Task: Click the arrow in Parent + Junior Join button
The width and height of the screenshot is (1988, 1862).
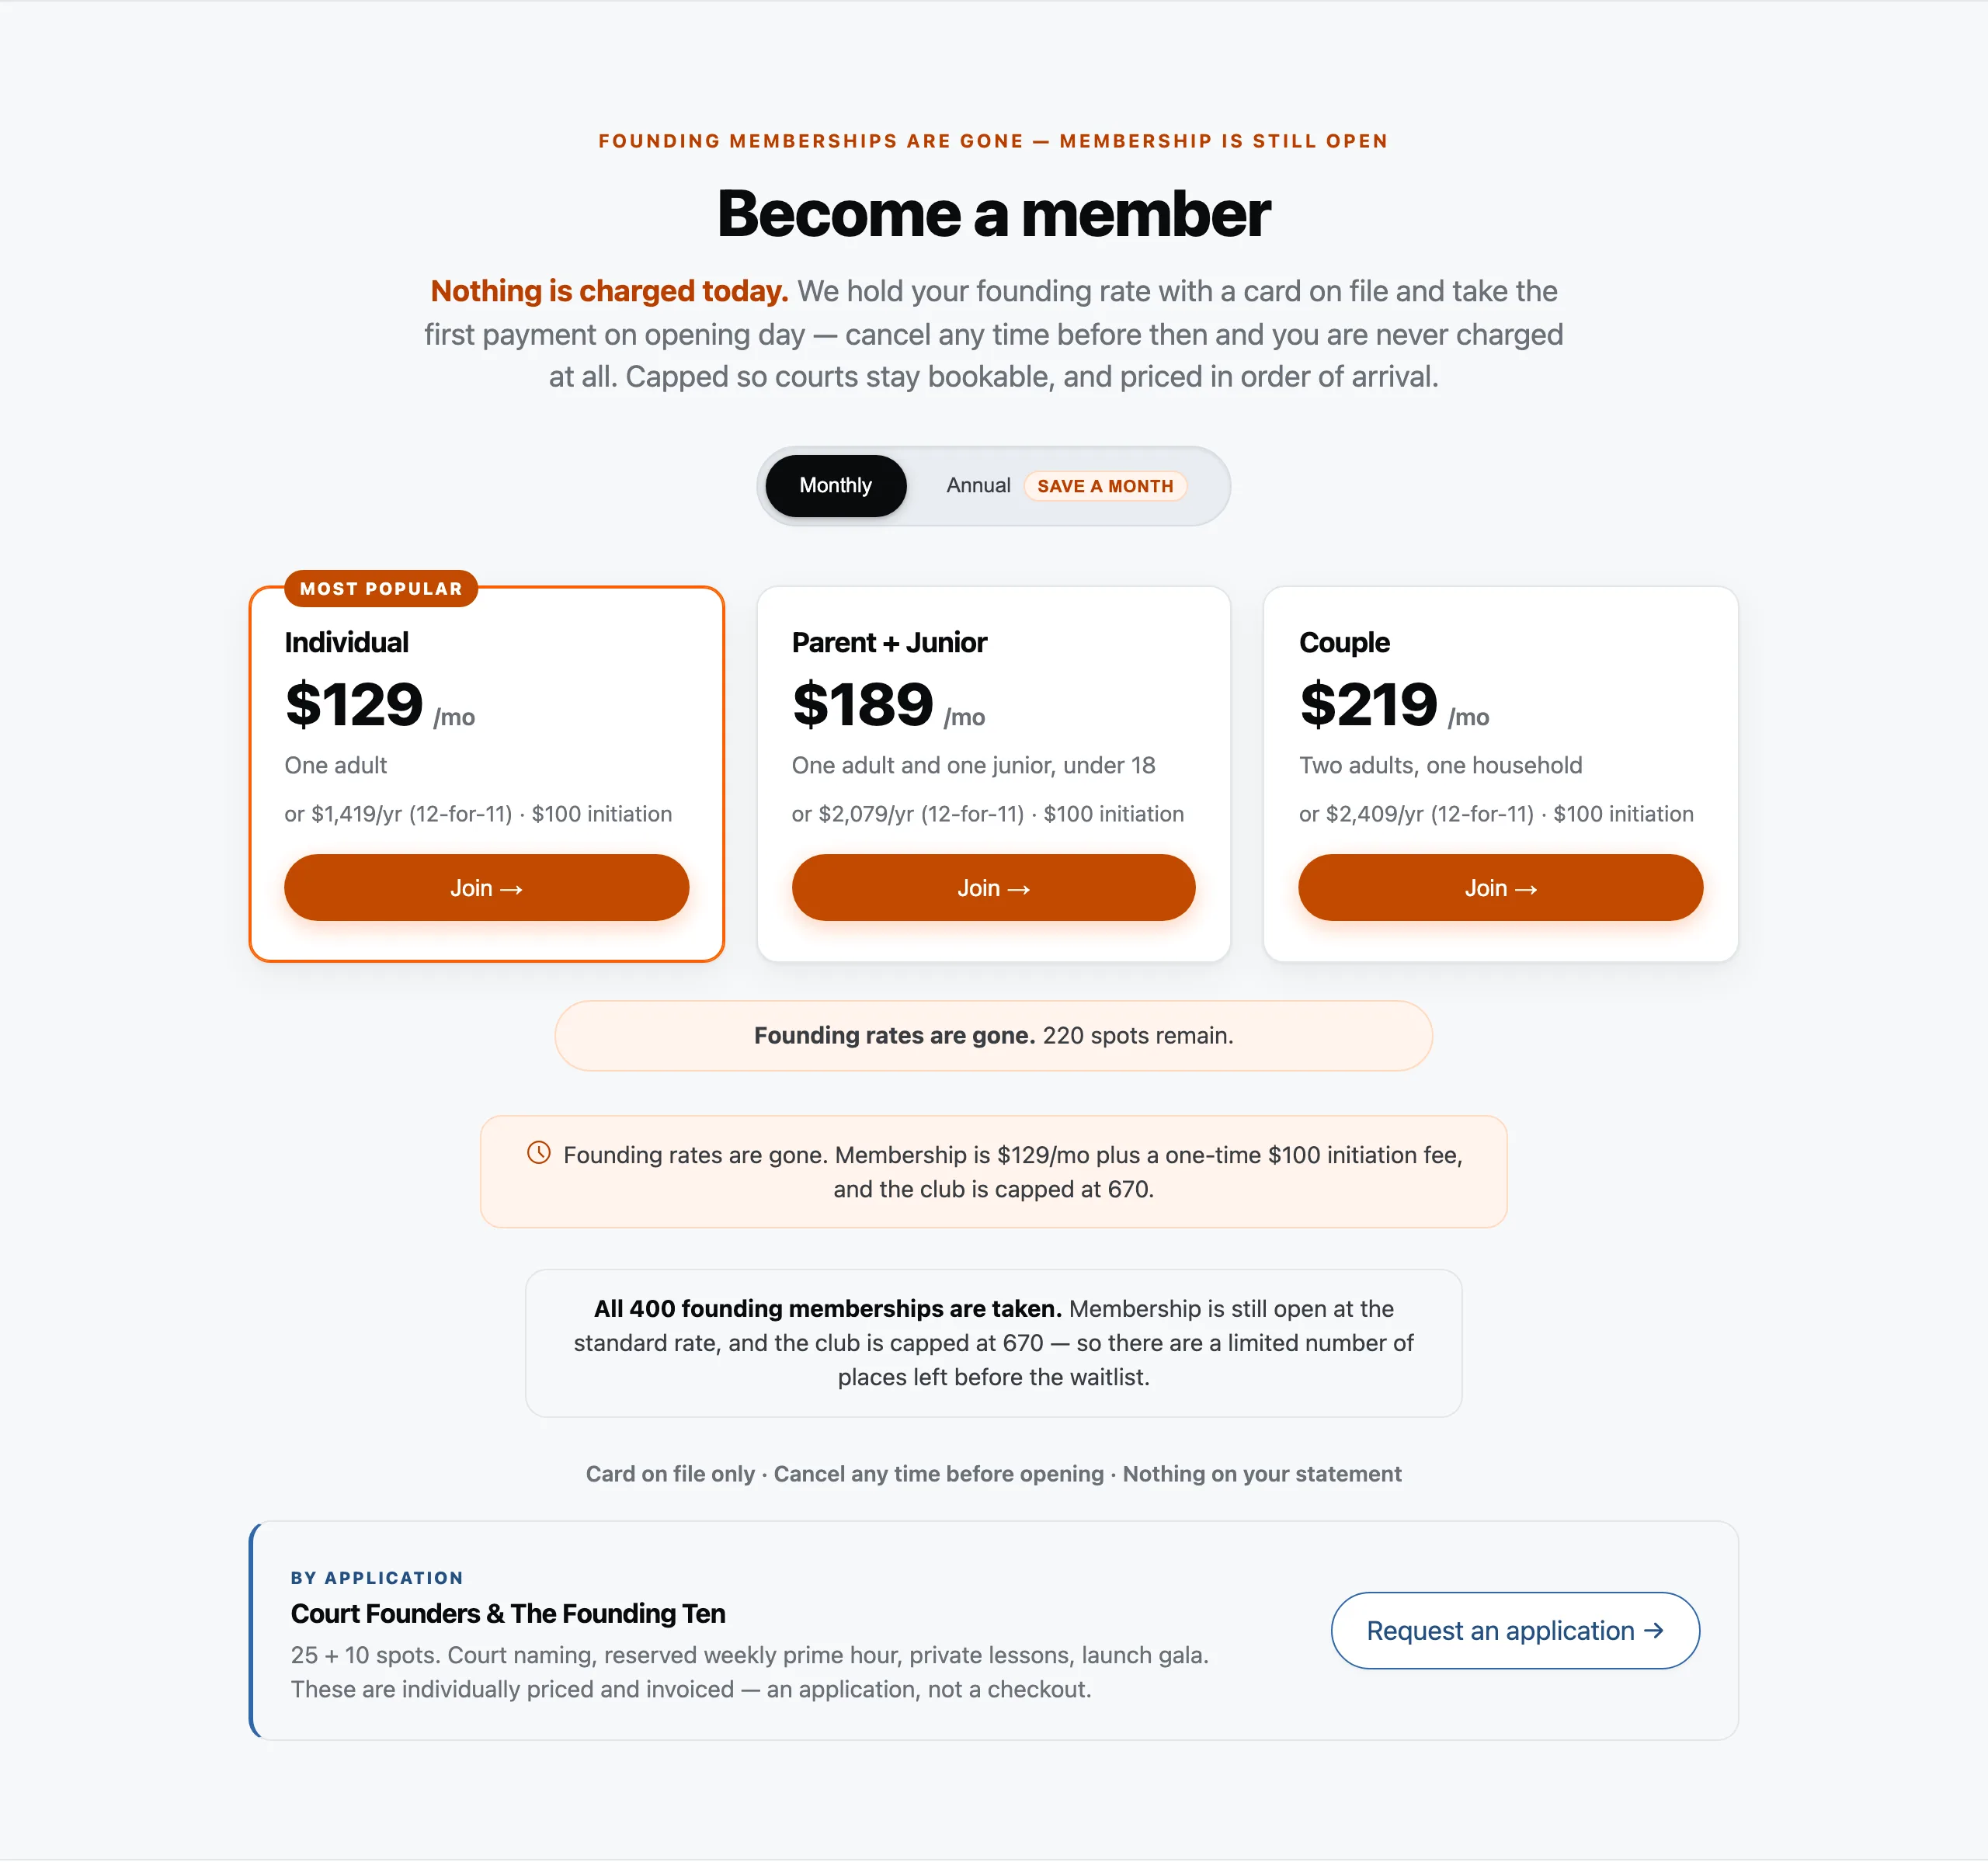Action: click(1019, 889)
